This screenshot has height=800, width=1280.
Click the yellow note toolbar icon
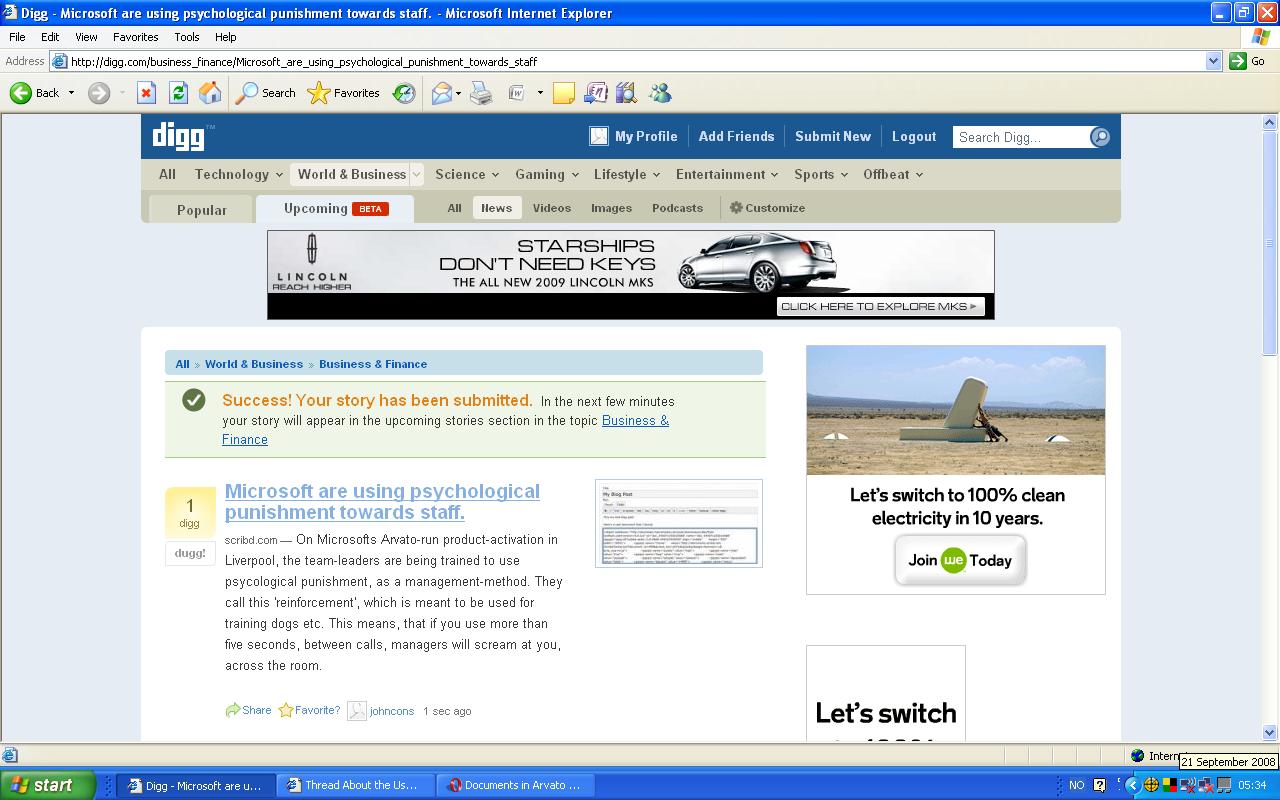[564, 93]
